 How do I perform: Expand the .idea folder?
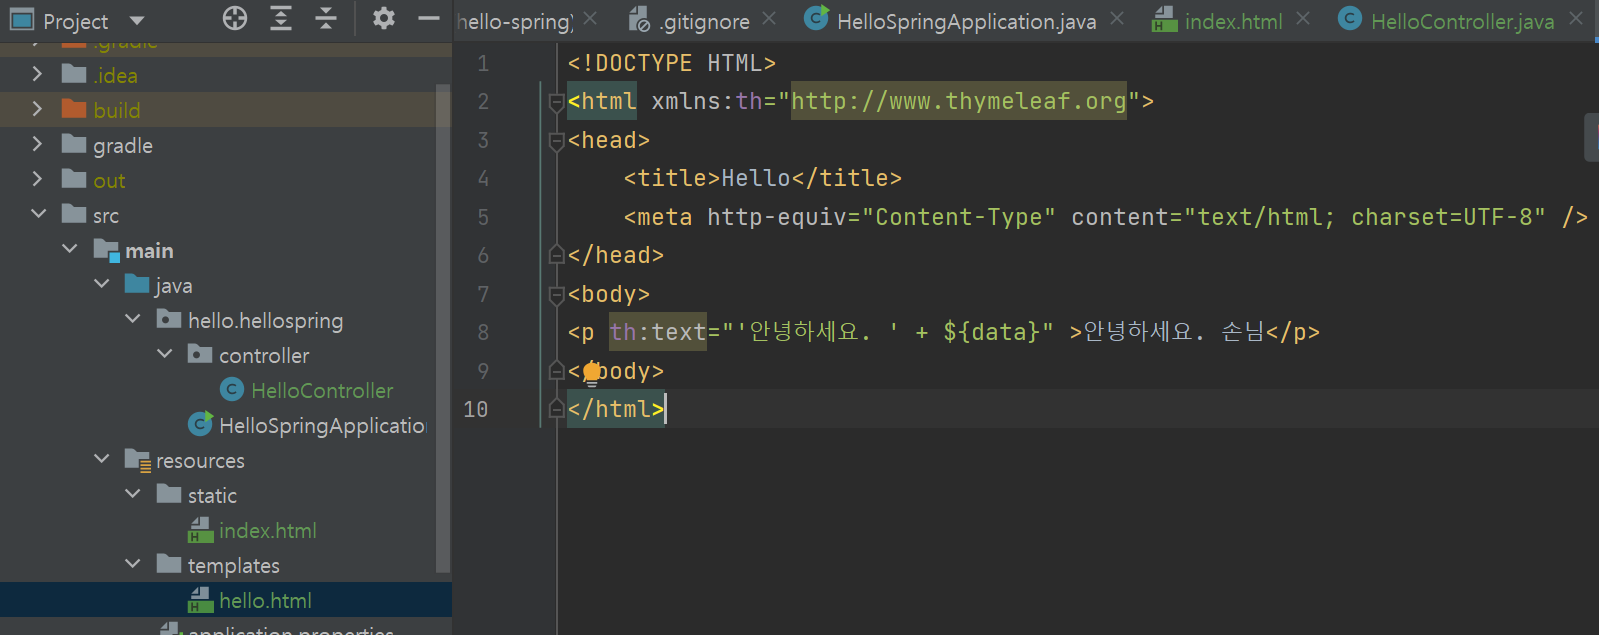37,74
